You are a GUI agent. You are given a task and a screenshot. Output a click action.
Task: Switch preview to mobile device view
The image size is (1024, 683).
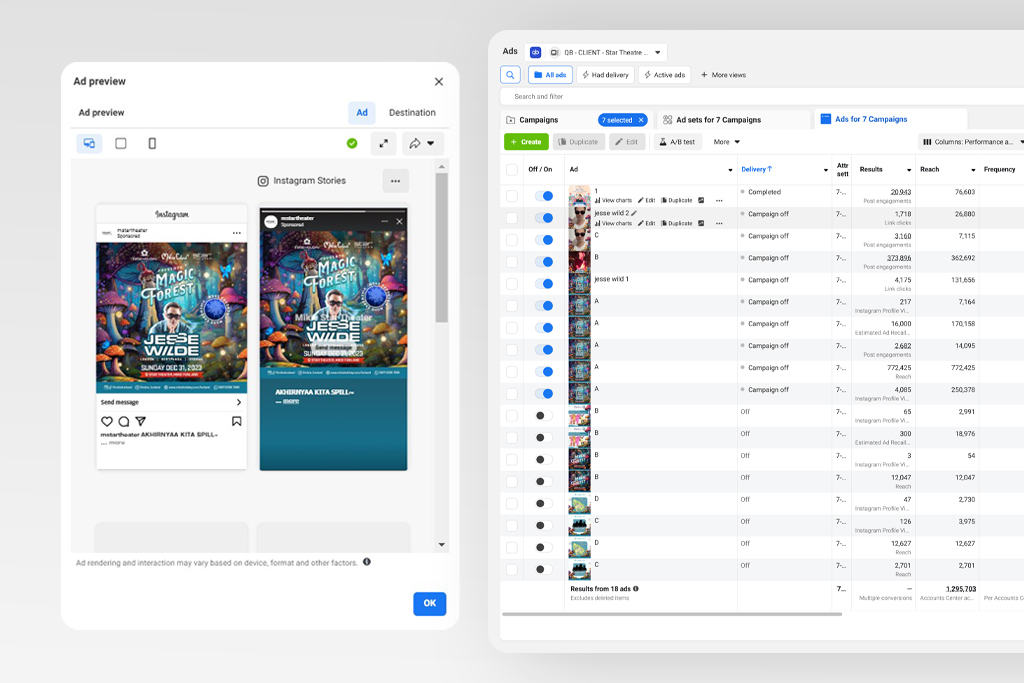(152, 144)
